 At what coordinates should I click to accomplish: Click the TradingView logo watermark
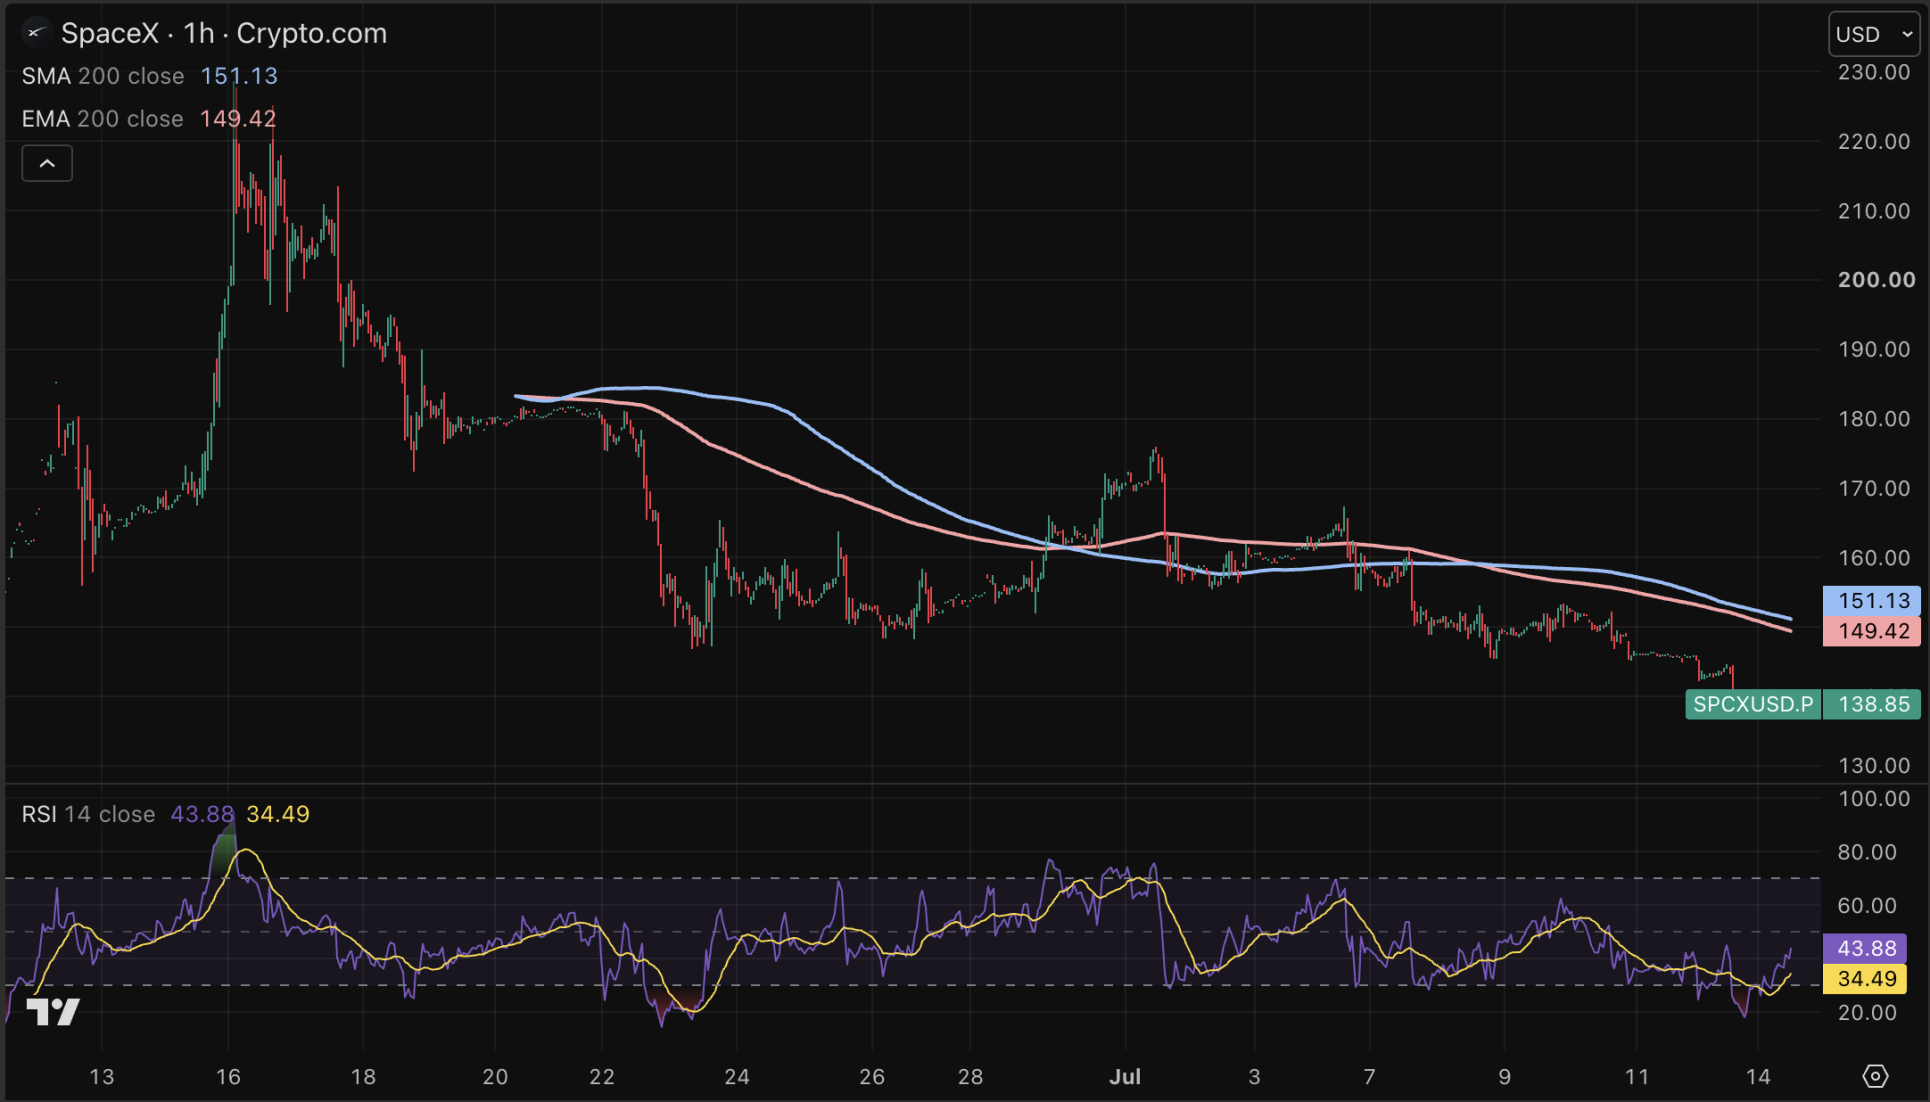52,1012
